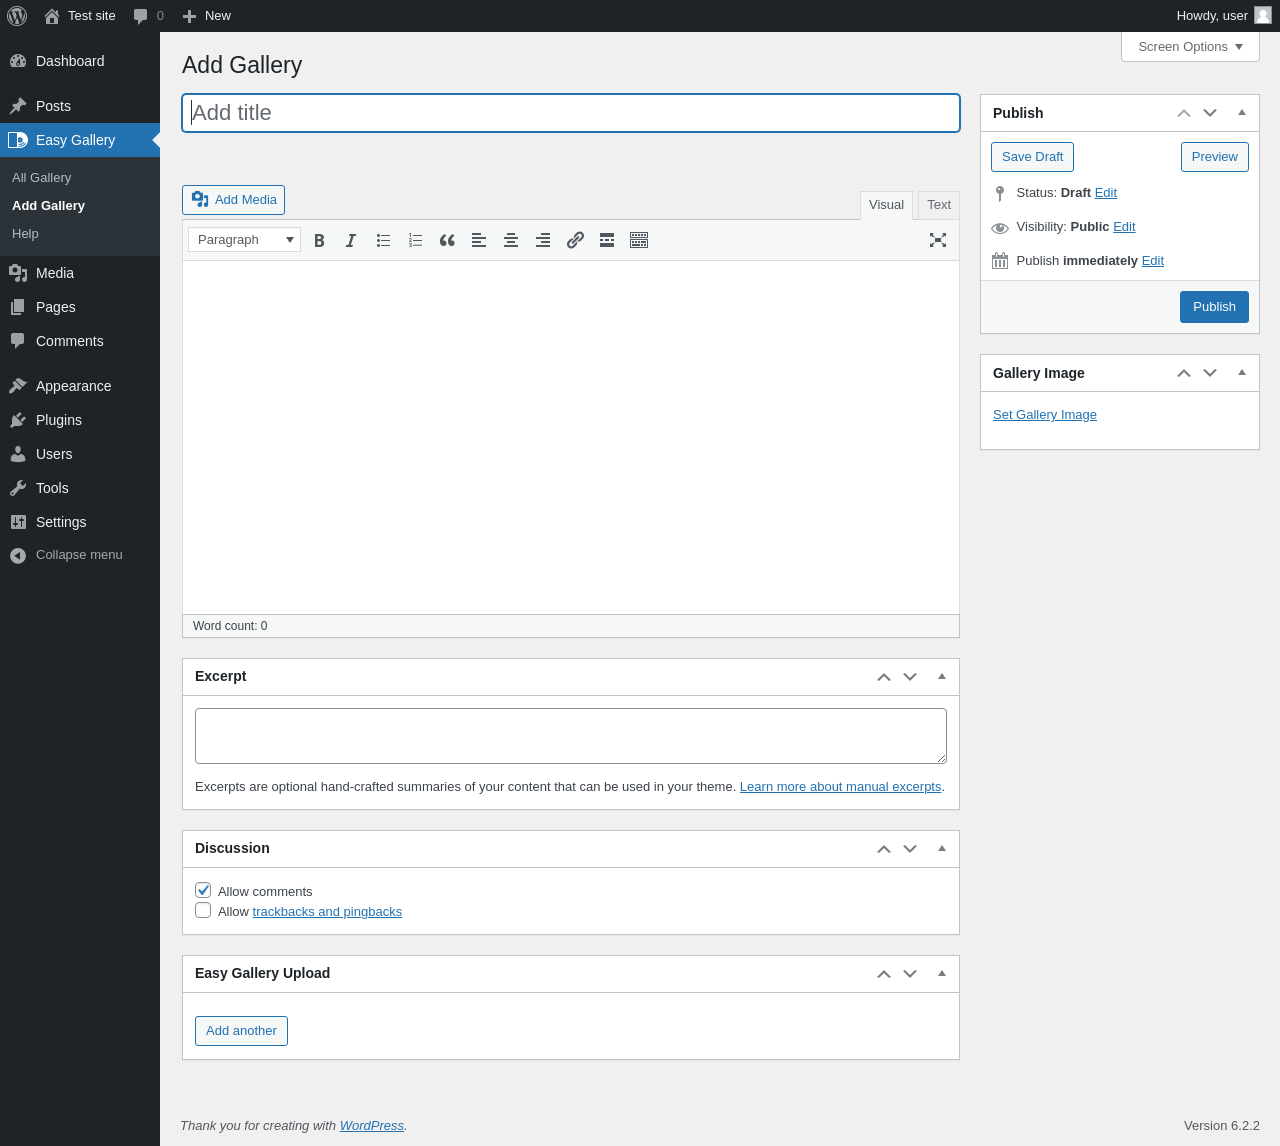Image resolution: width=1280 pixels, height=1146 pixels.
Task: Toggle bold formatting
Action: (319, 240)
